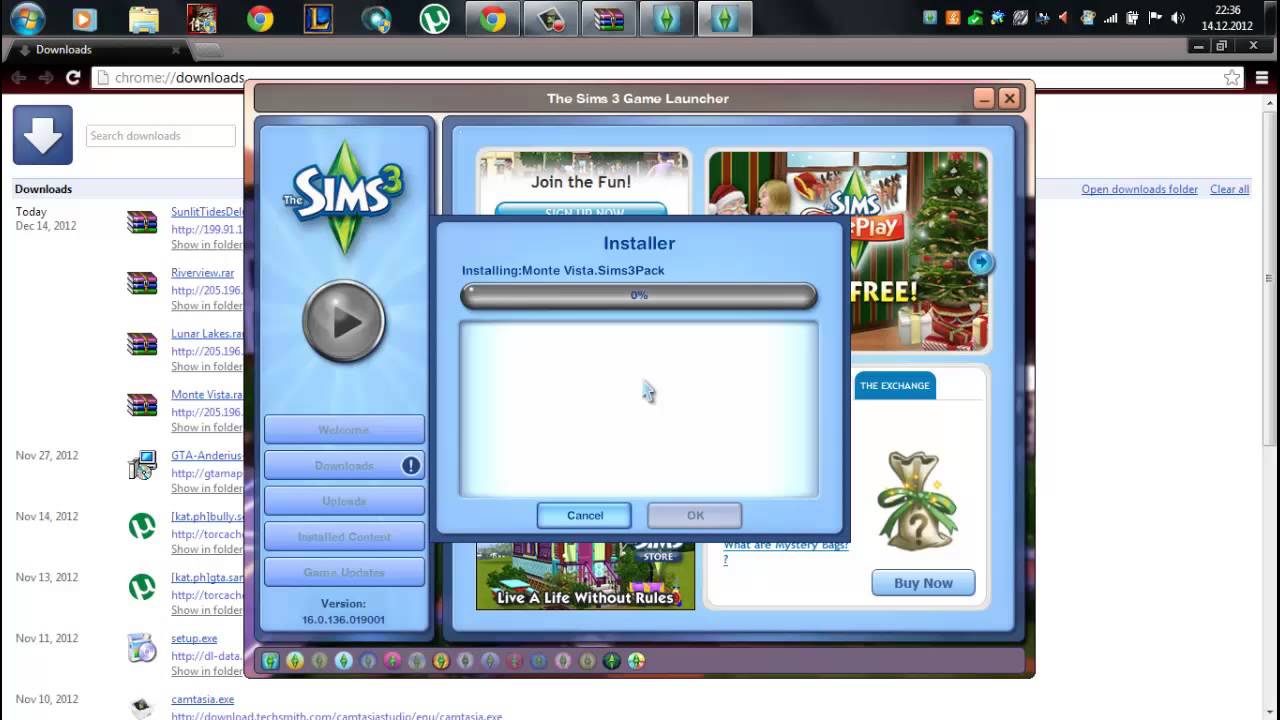The image size is (1280, 720).
Task: Open the Uploads tab in the launcher
Action: [x=344, y=501]
